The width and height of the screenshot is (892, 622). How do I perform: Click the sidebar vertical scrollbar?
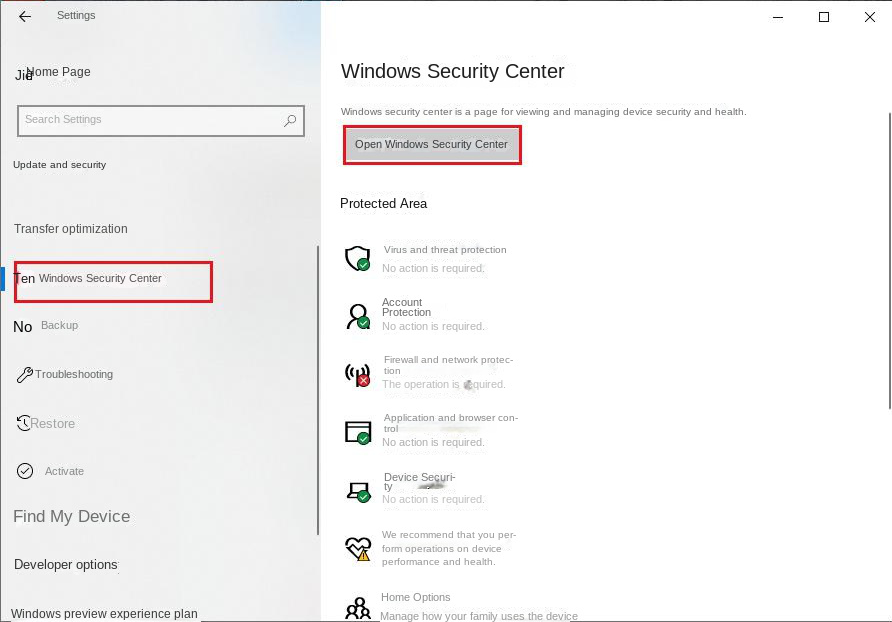(318, 390)
